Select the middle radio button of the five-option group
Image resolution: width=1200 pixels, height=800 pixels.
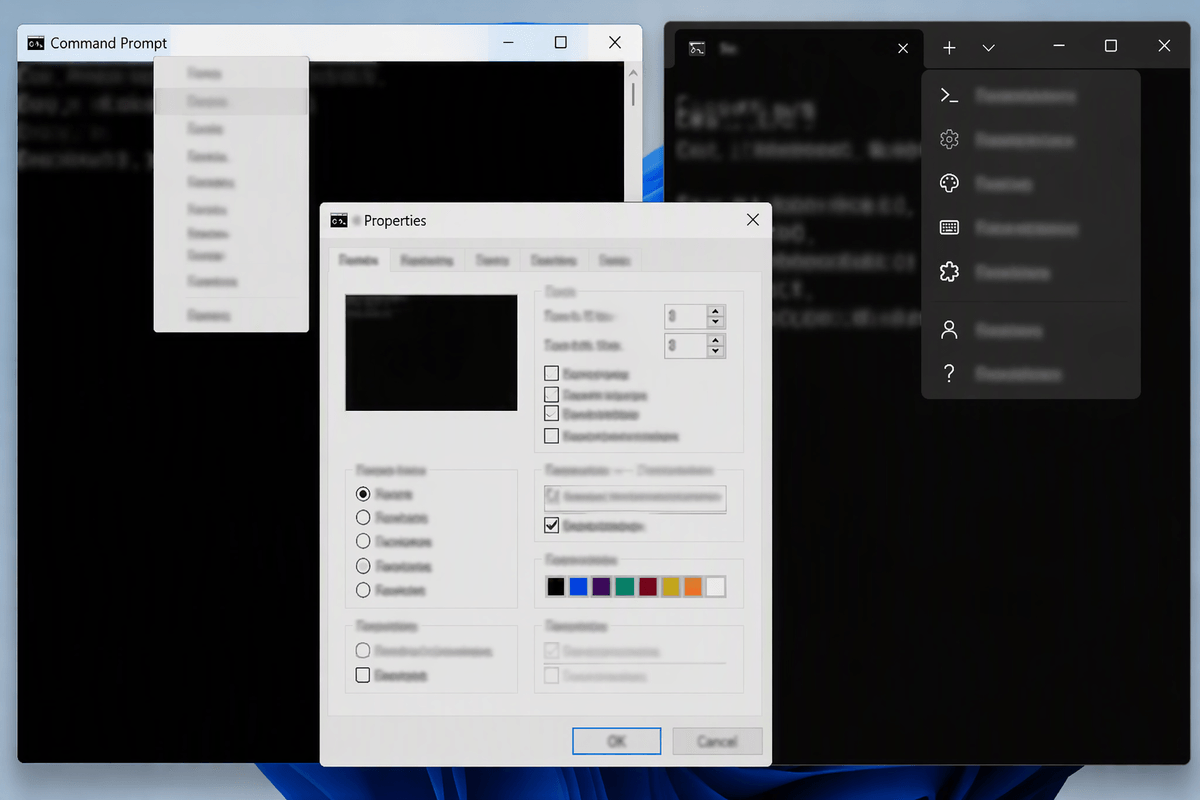click(363, 542)
